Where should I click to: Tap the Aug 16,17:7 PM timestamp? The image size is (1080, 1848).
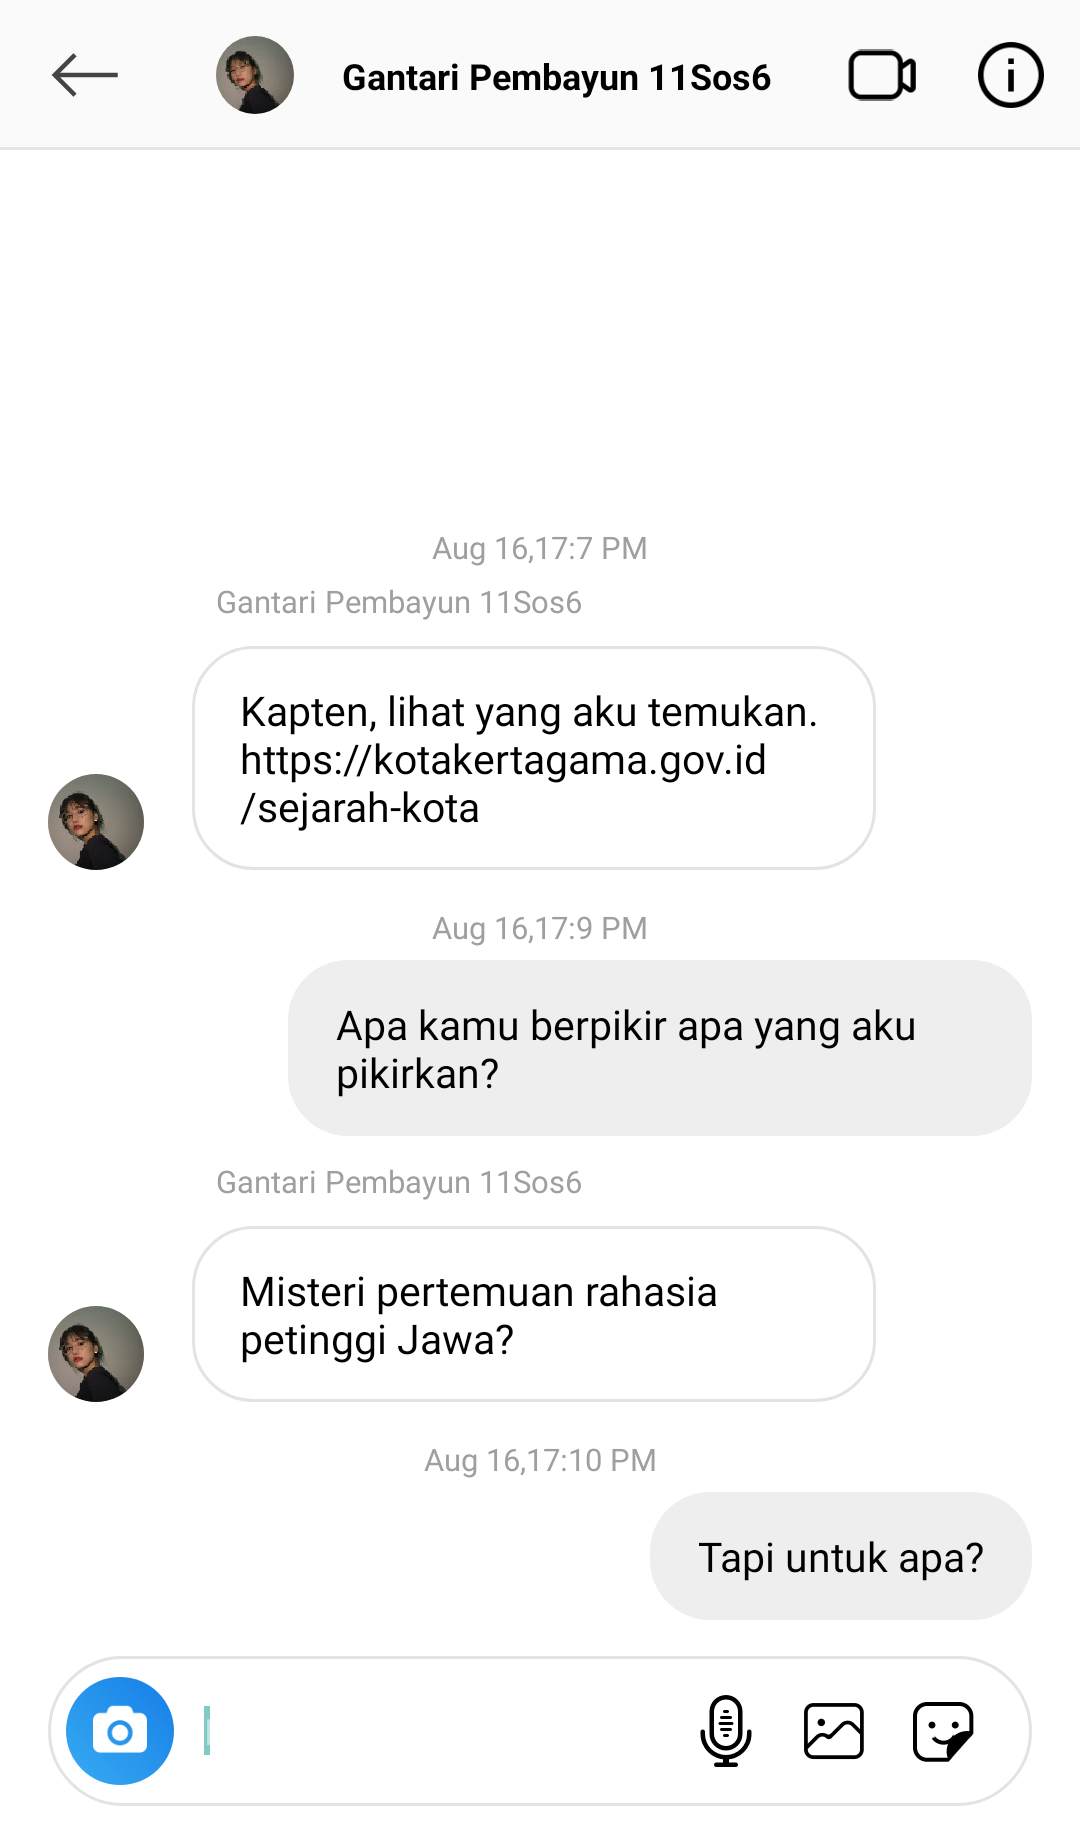[x=540, y=548]
